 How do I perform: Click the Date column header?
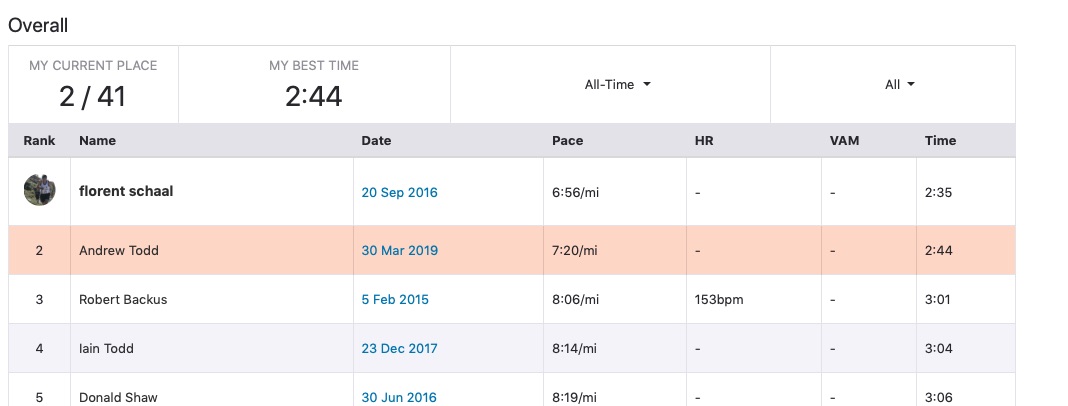point(376,141)
